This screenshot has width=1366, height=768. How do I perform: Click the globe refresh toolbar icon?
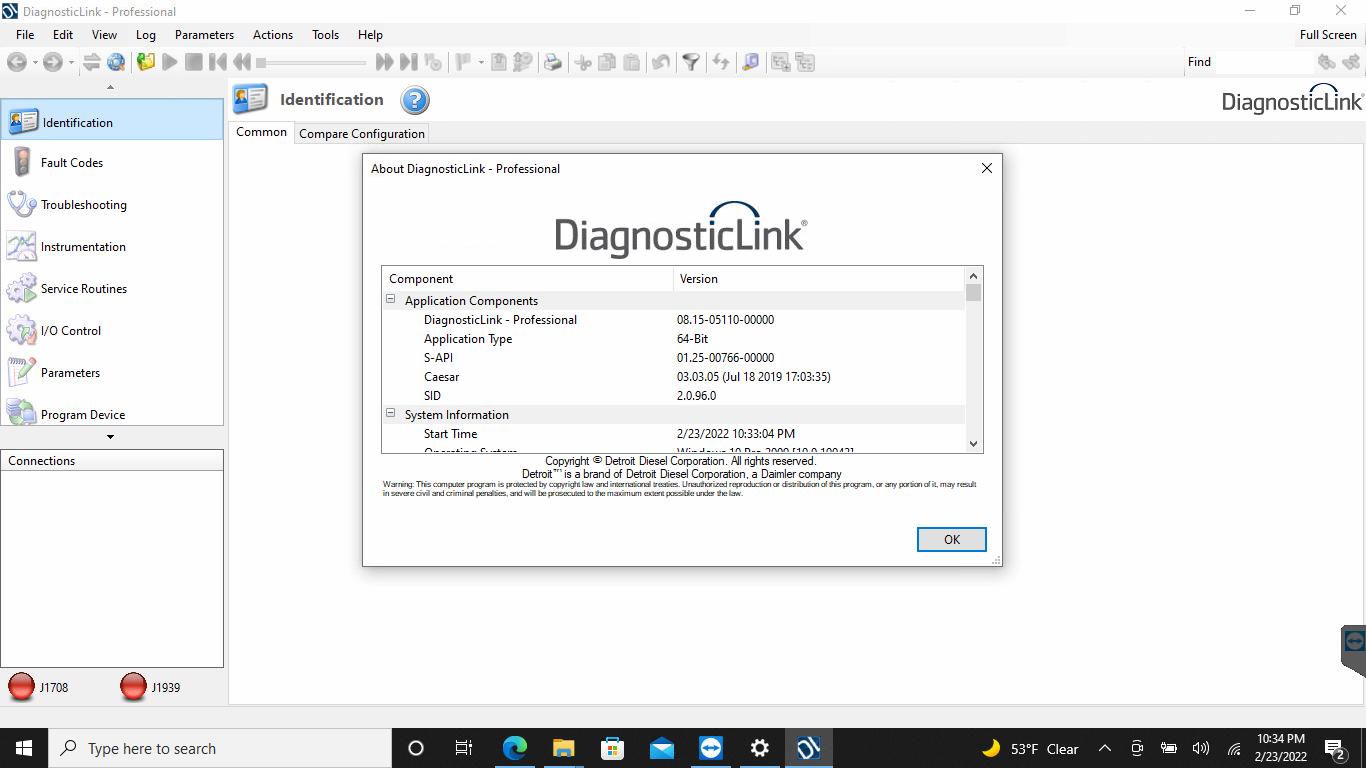116,62
